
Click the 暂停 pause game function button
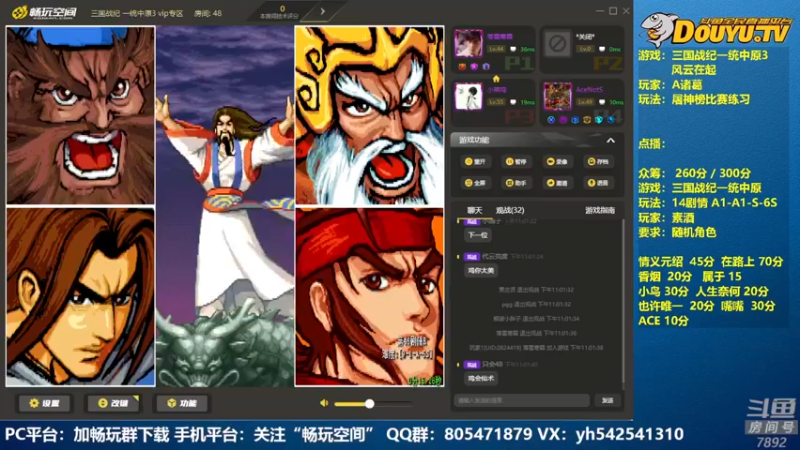click(x=516, y=161)
